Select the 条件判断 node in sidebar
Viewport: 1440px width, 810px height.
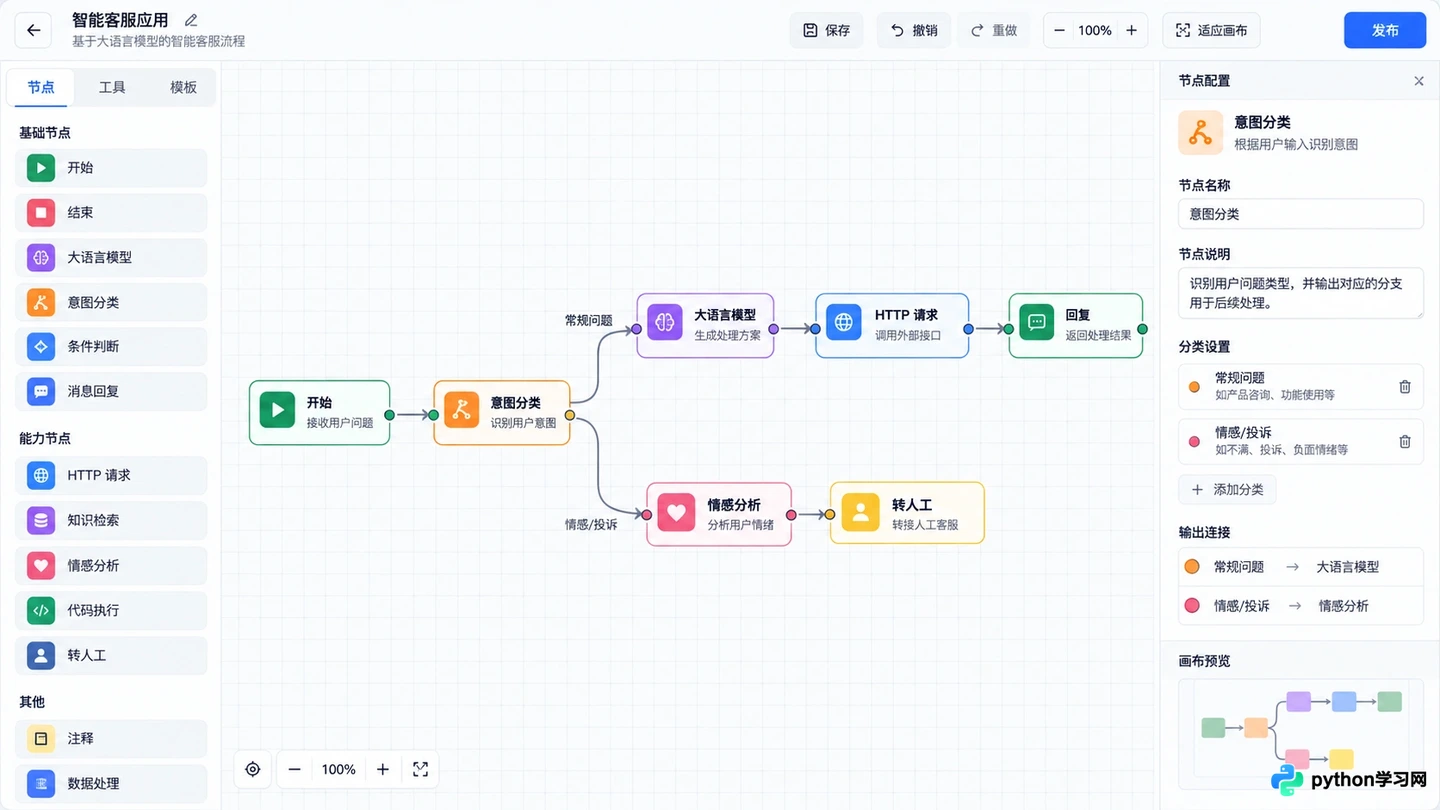click(x=111, y=346)
